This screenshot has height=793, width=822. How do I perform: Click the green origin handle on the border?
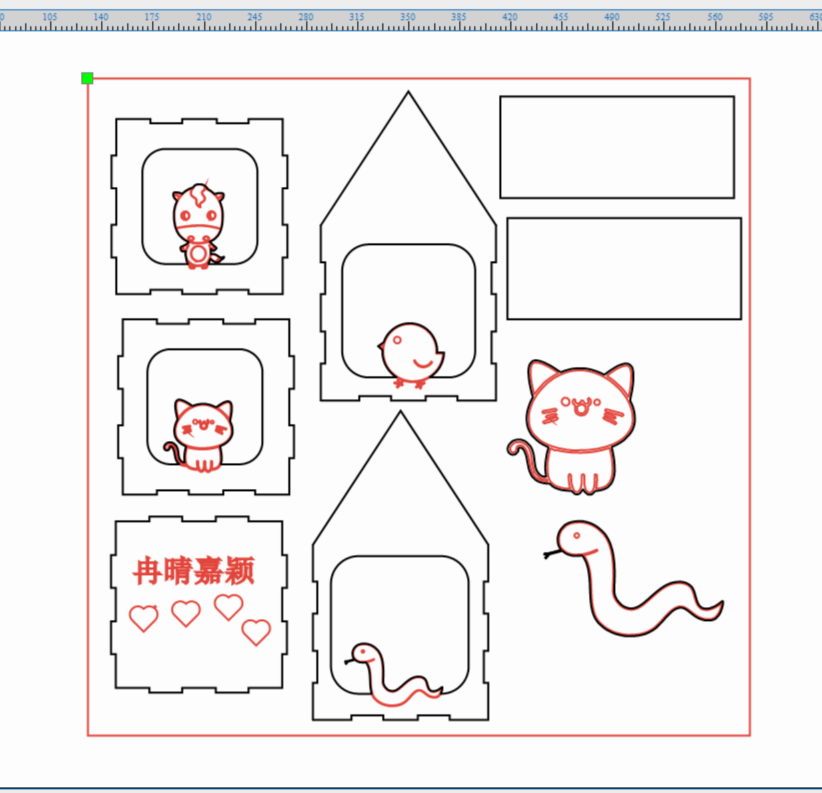(87, 78)
